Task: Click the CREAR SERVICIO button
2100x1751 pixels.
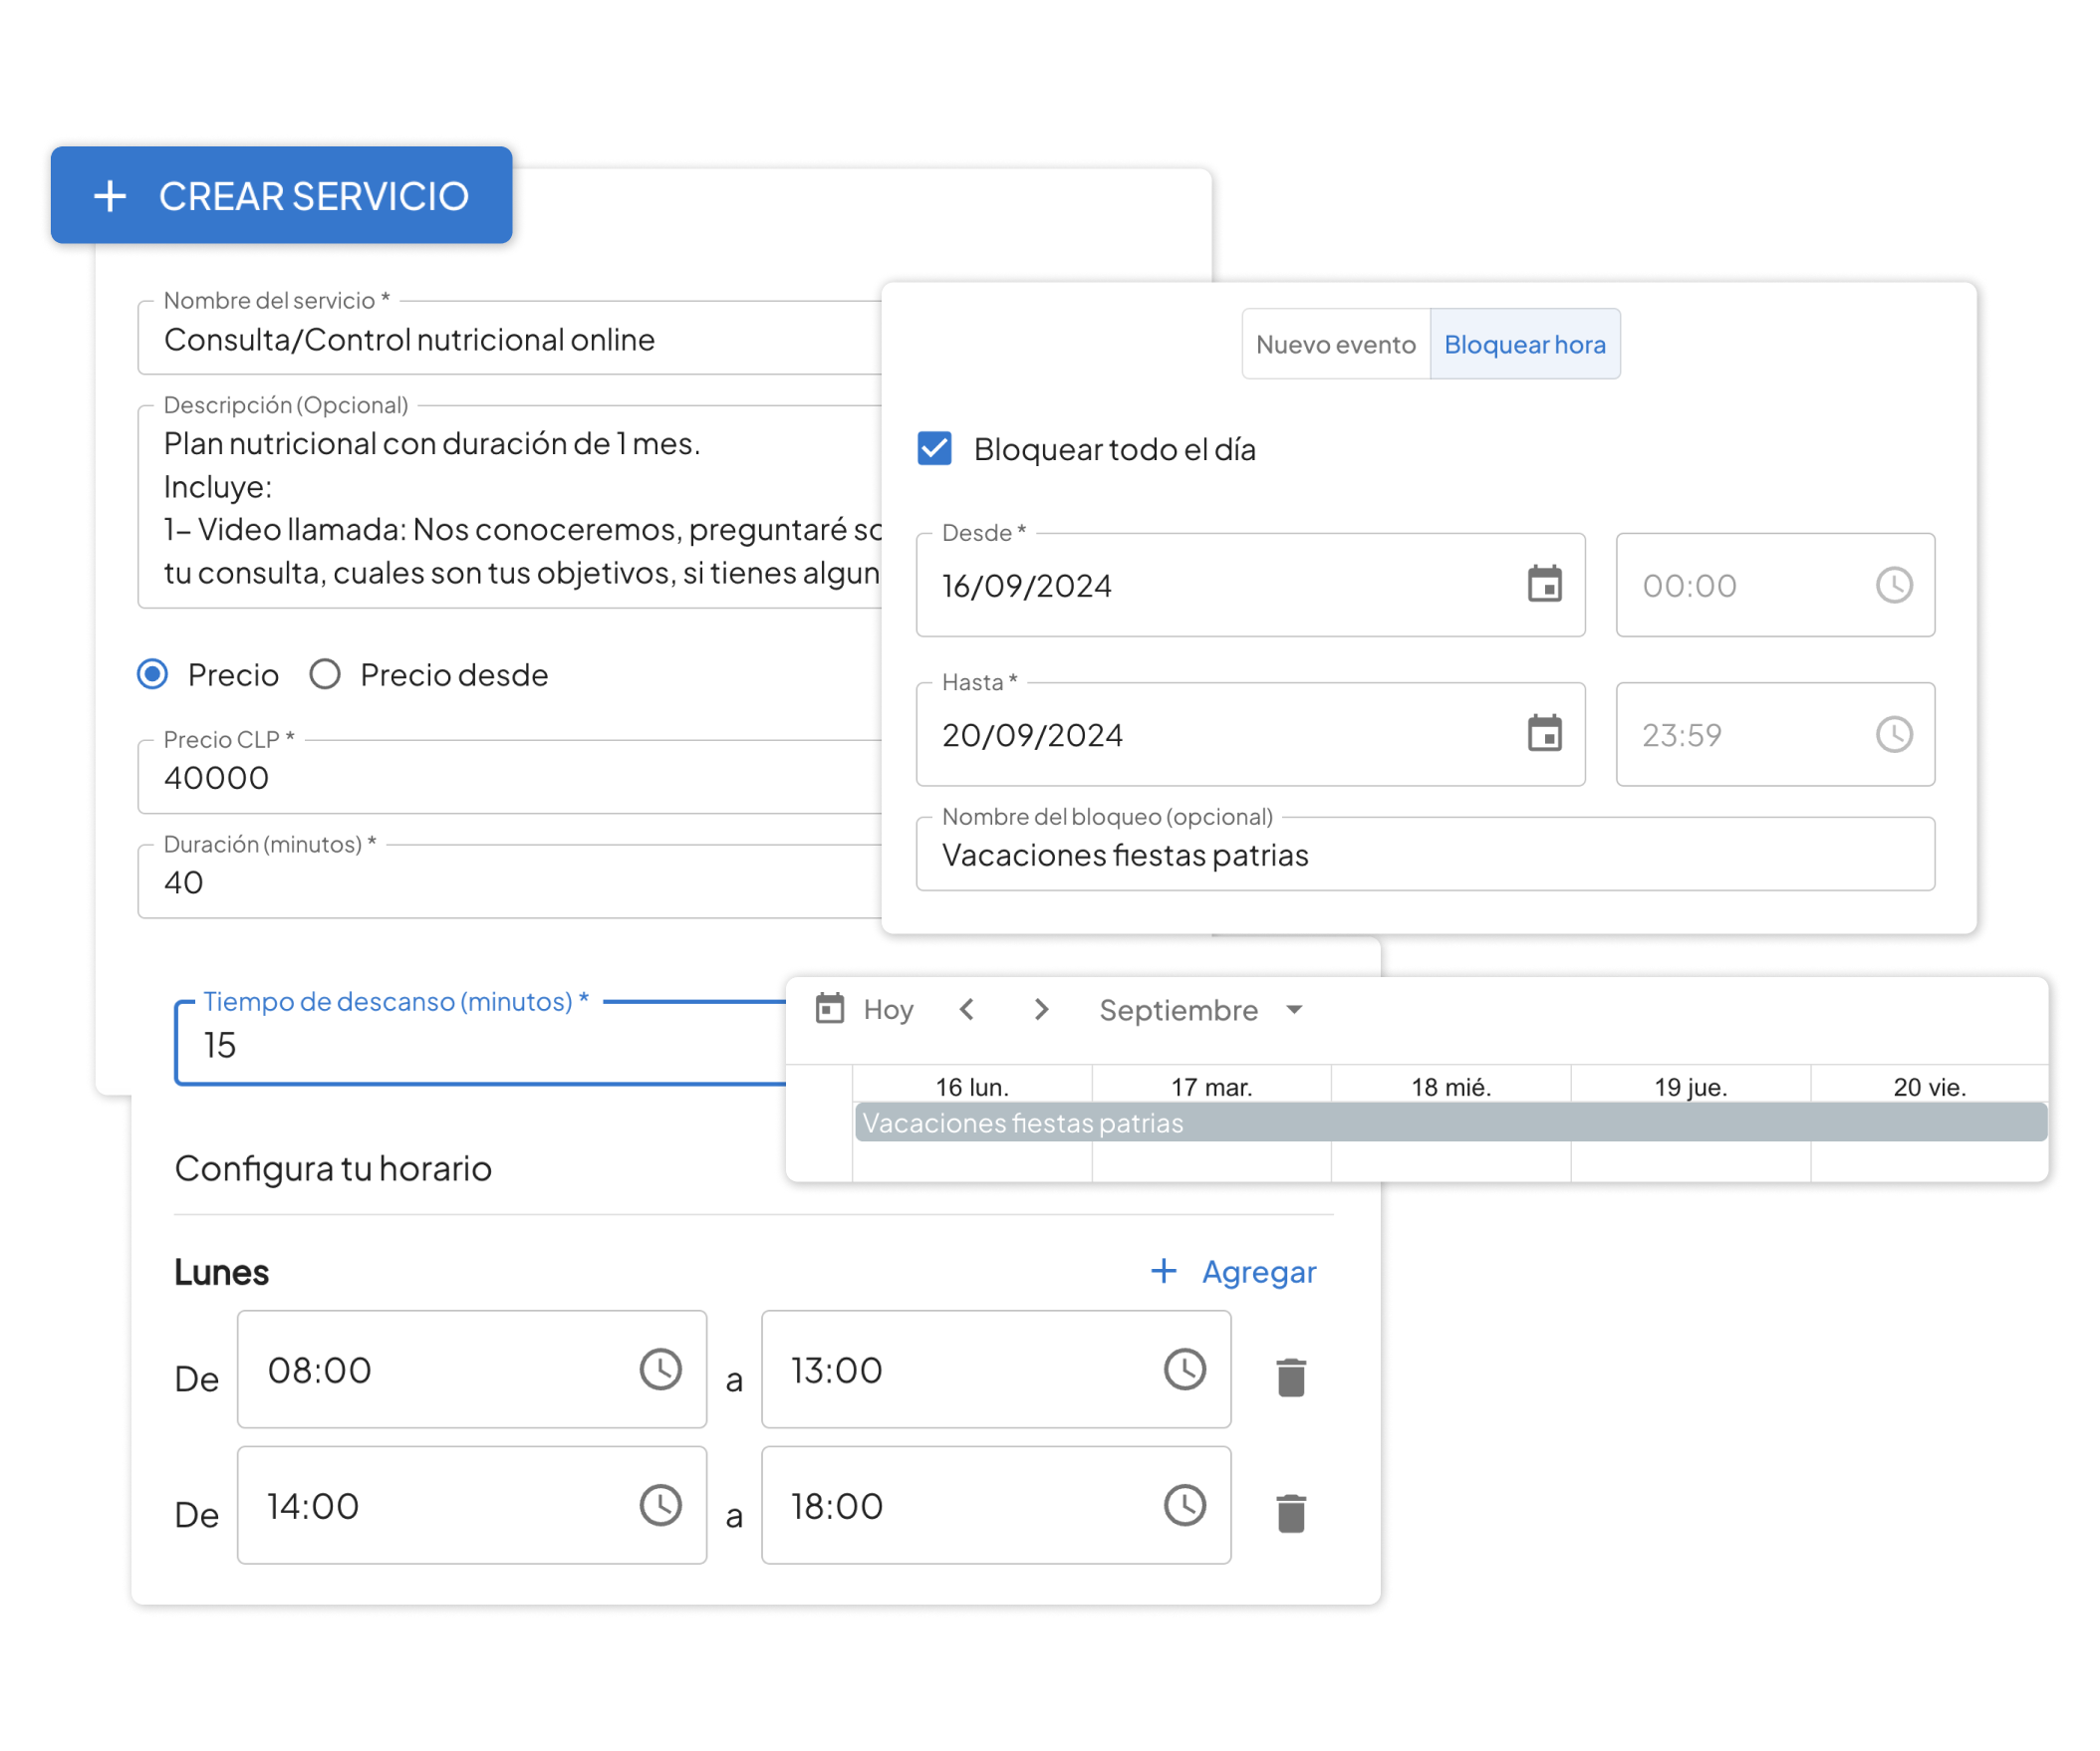Action: tap(281, 196)
